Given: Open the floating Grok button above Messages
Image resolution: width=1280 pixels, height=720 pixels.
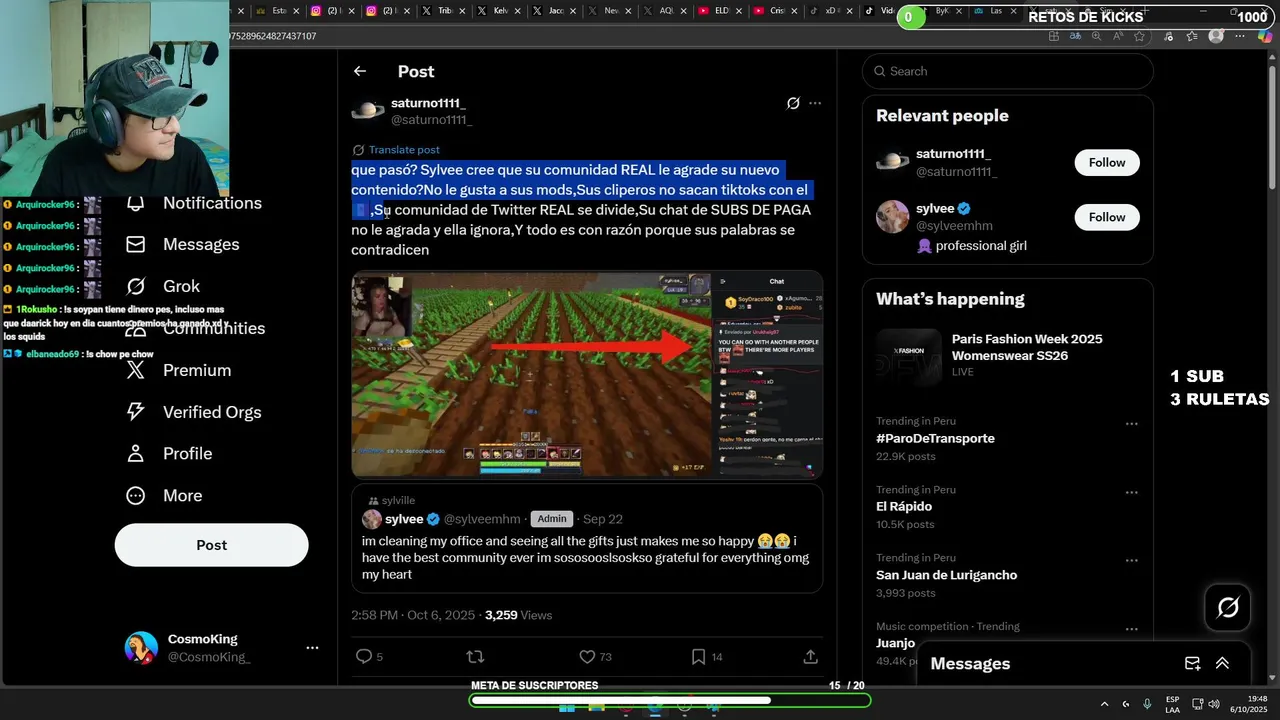Looking at the screenshot, I should (1227, 607).
